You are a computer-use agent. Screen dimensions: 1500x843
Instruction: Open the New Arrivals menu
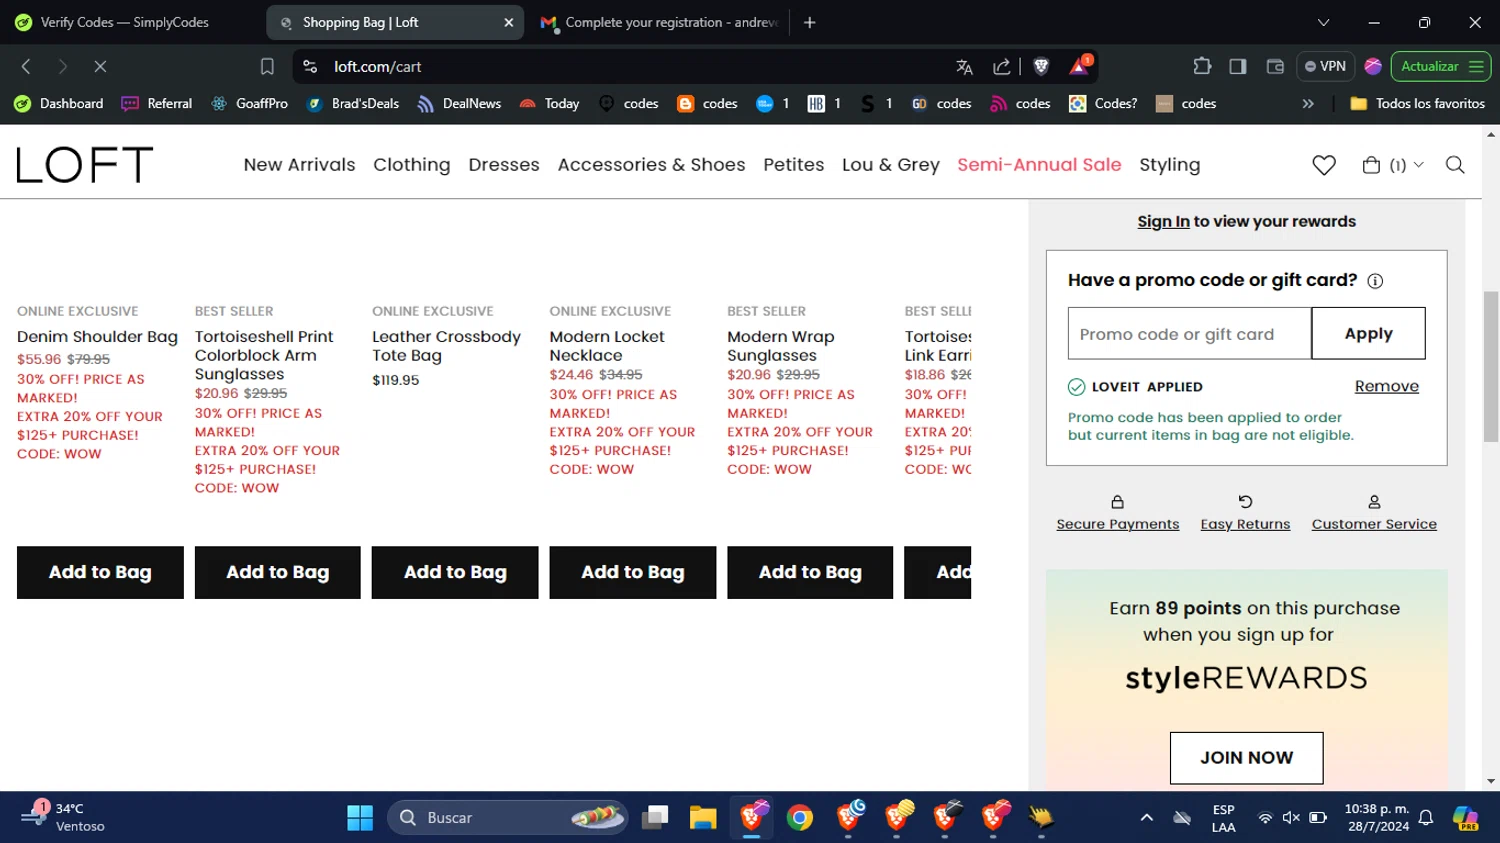[x=299, y=165]
